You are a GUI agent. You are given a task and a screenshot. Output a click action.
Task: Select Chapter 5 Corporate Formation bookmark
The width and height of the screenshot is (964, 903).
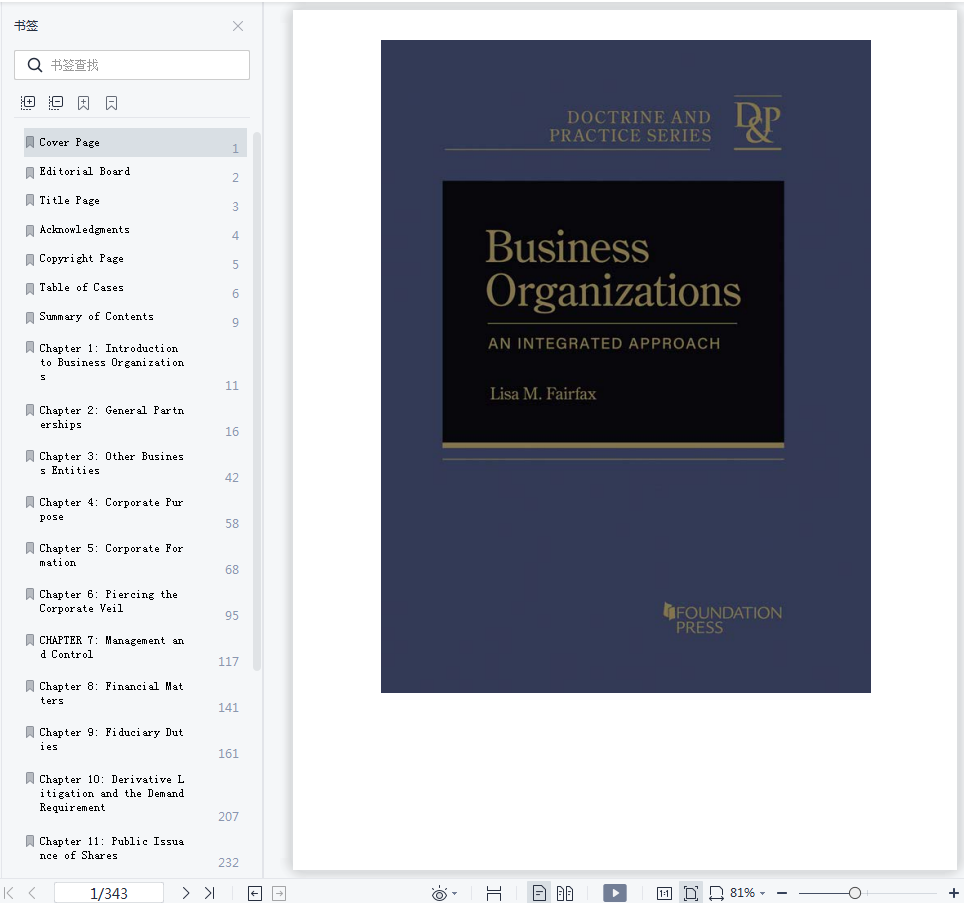tap(135, 556)
